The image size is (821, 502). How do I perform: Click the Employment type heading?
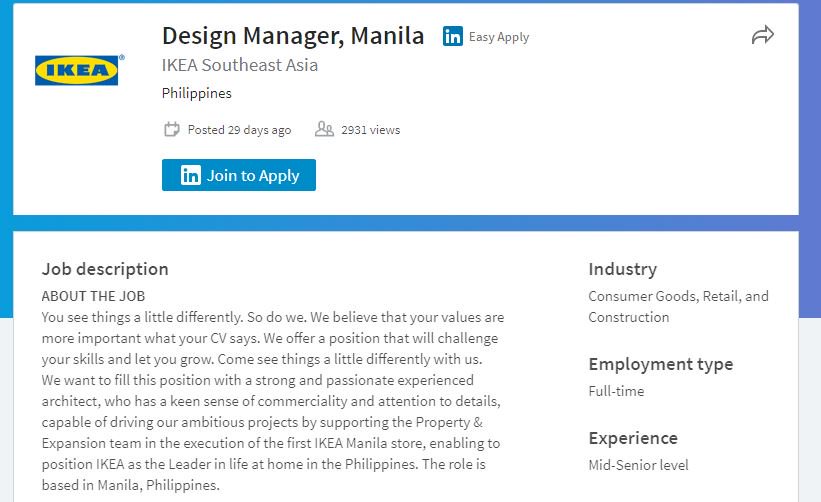pyautogui.click(x=661, y=364)
